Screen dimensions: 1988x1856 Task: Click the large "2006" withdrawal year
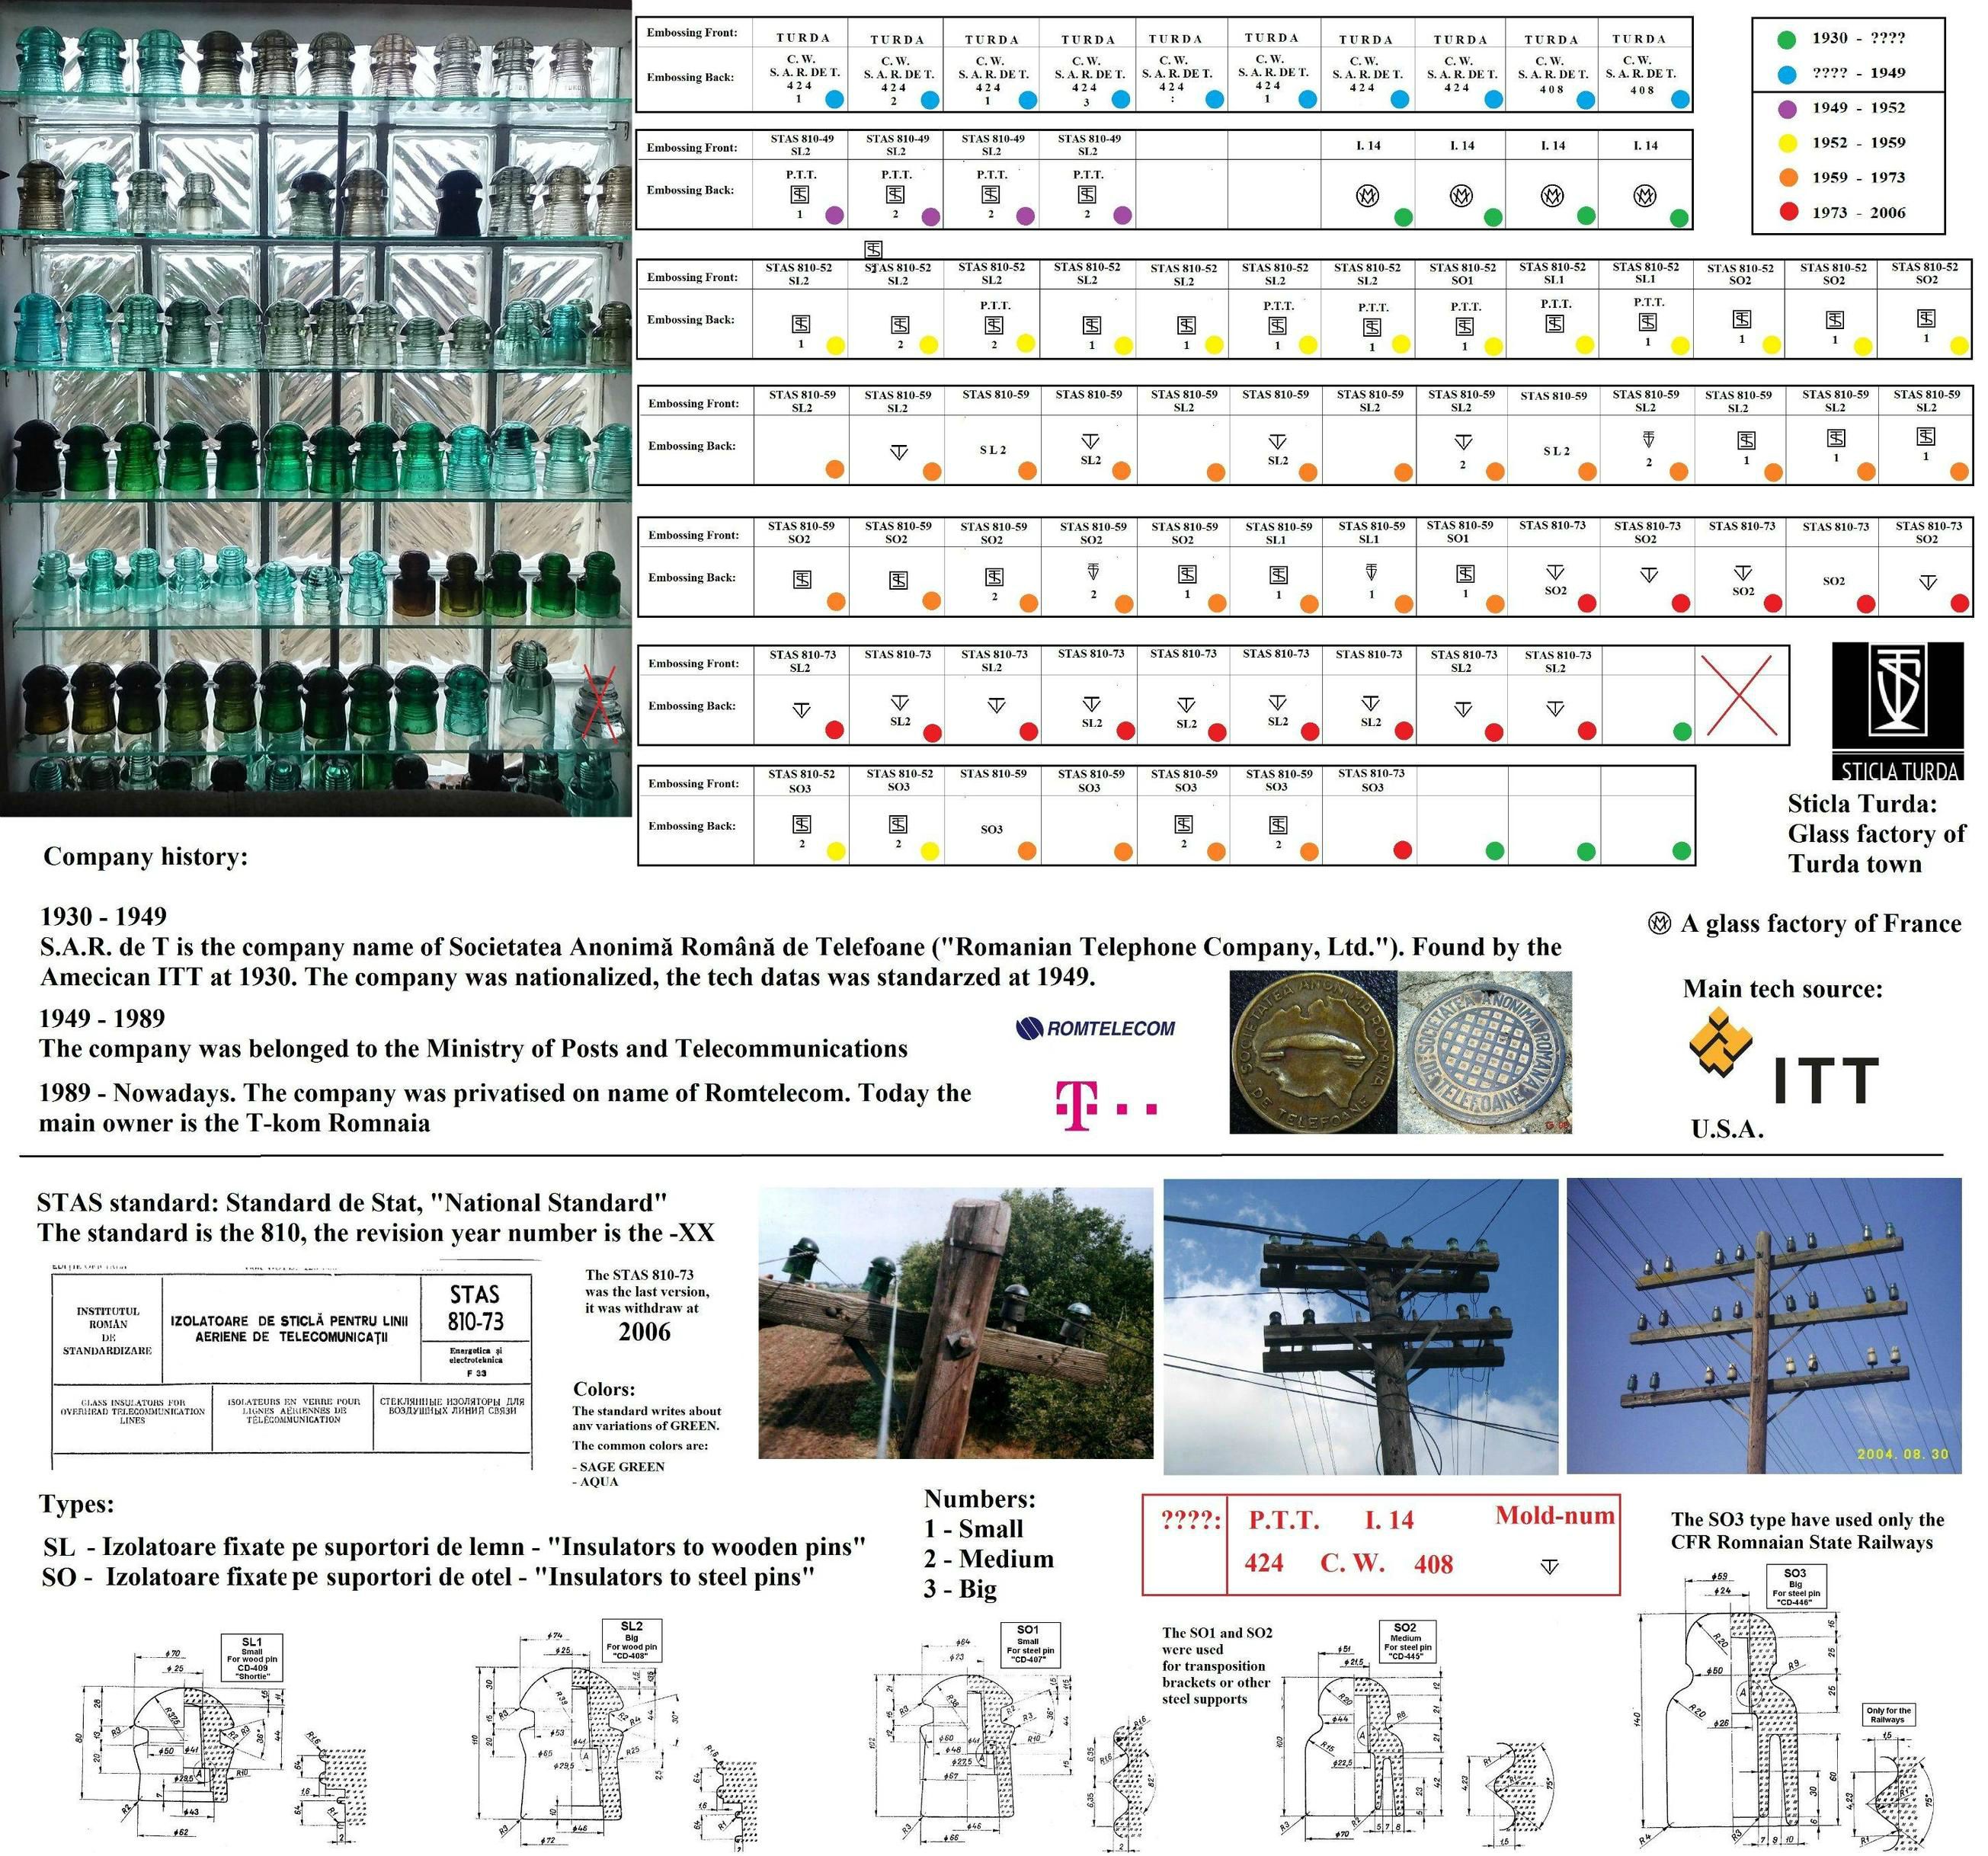[644, 1332]
